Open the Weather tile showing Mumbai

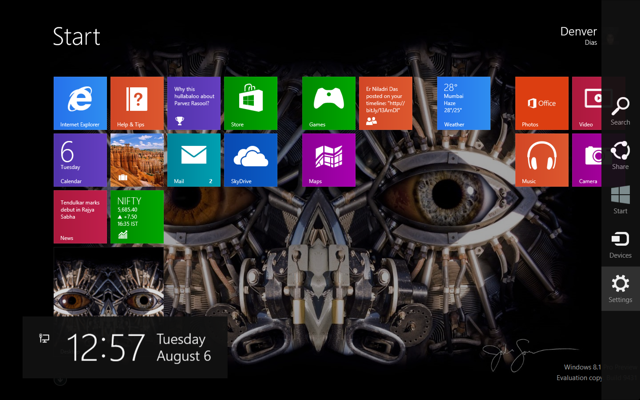click(x=463, y=103)
